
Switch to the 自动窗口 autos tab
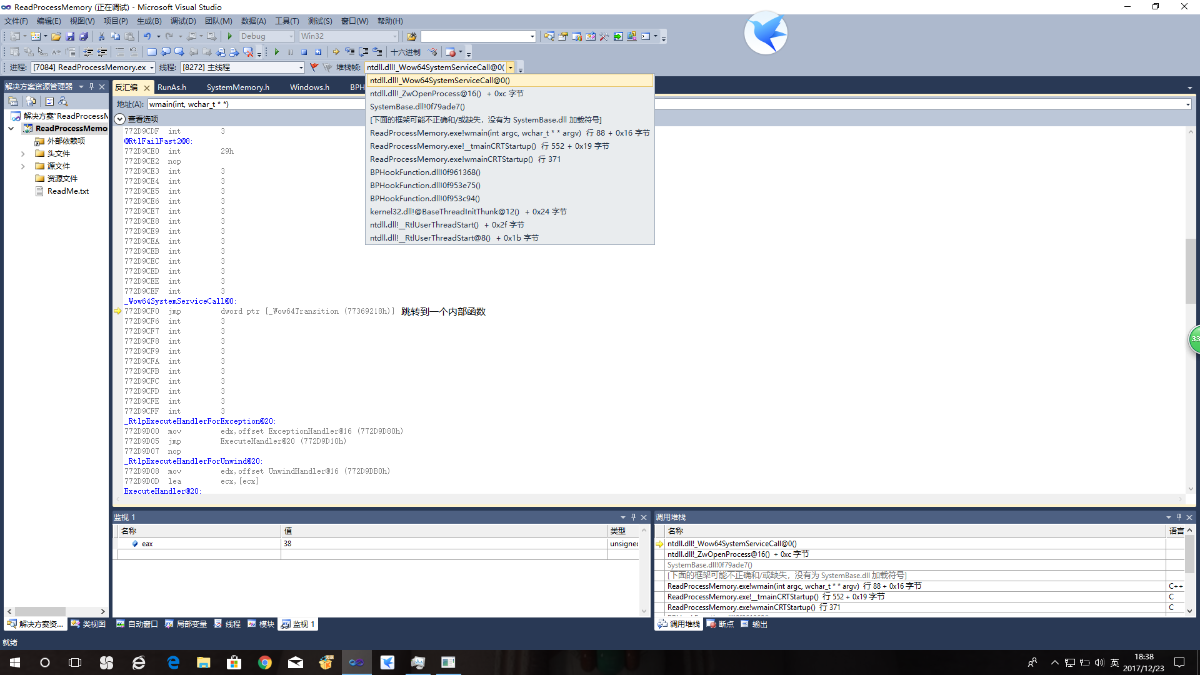[x=136, y=624]
